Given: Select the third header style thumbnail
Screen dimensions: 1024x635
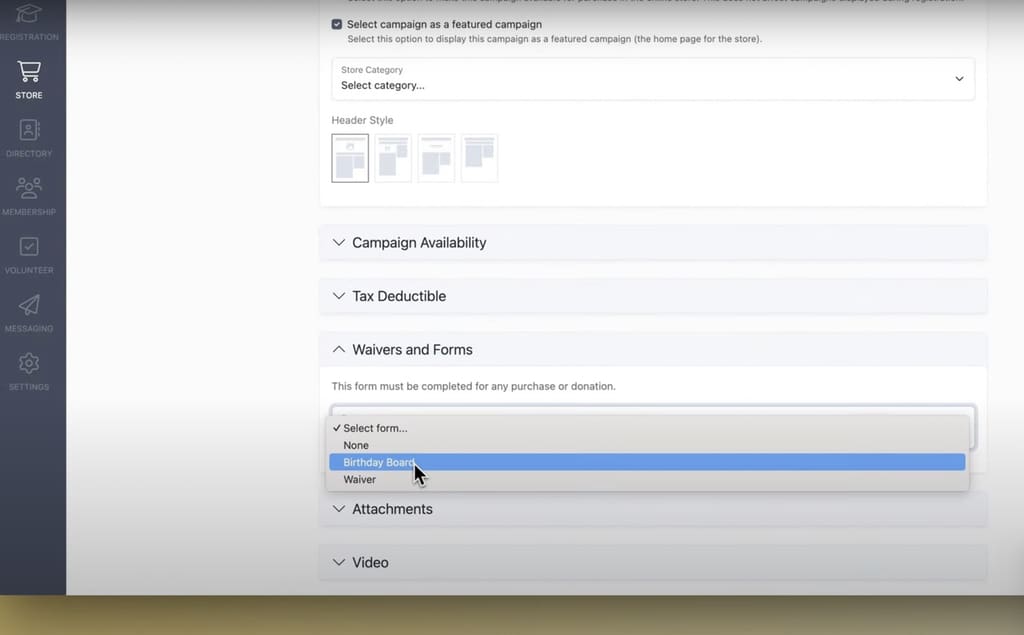Looking at the screenshot, I should pyautogui.click(x=436, y=158).
